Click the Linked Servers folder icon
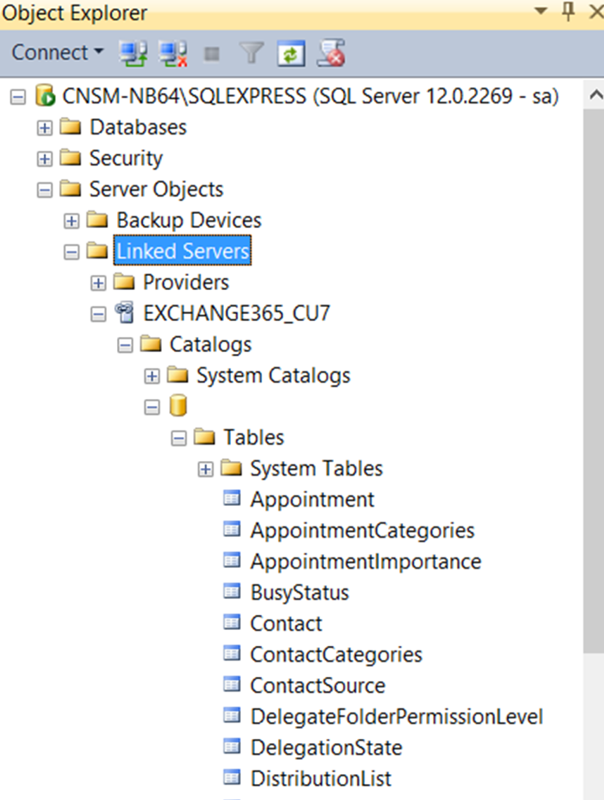604x800 pixels. click(96, 251)
